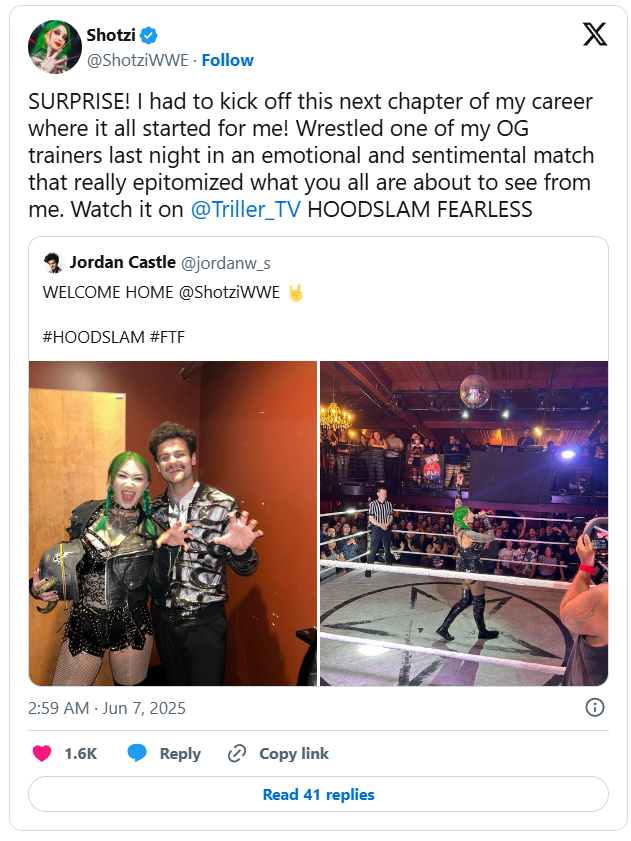Read 41 replies button
Screen dimensions: 631x841
coord(318,794)
